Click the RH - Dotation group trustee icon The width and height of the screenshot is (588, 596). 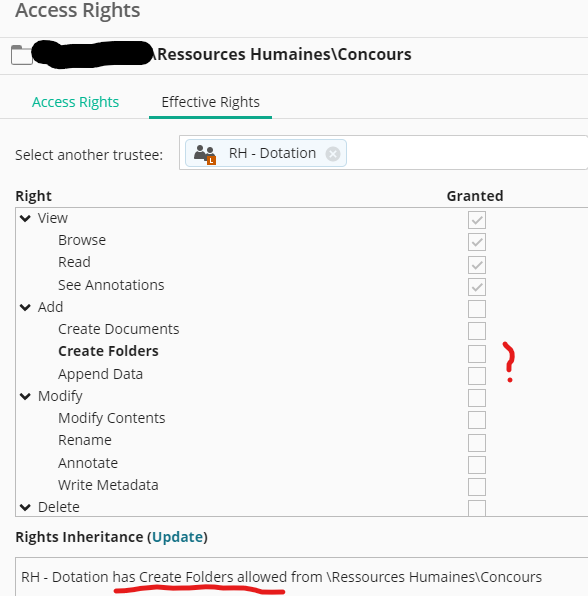click(x=205, y=154)
